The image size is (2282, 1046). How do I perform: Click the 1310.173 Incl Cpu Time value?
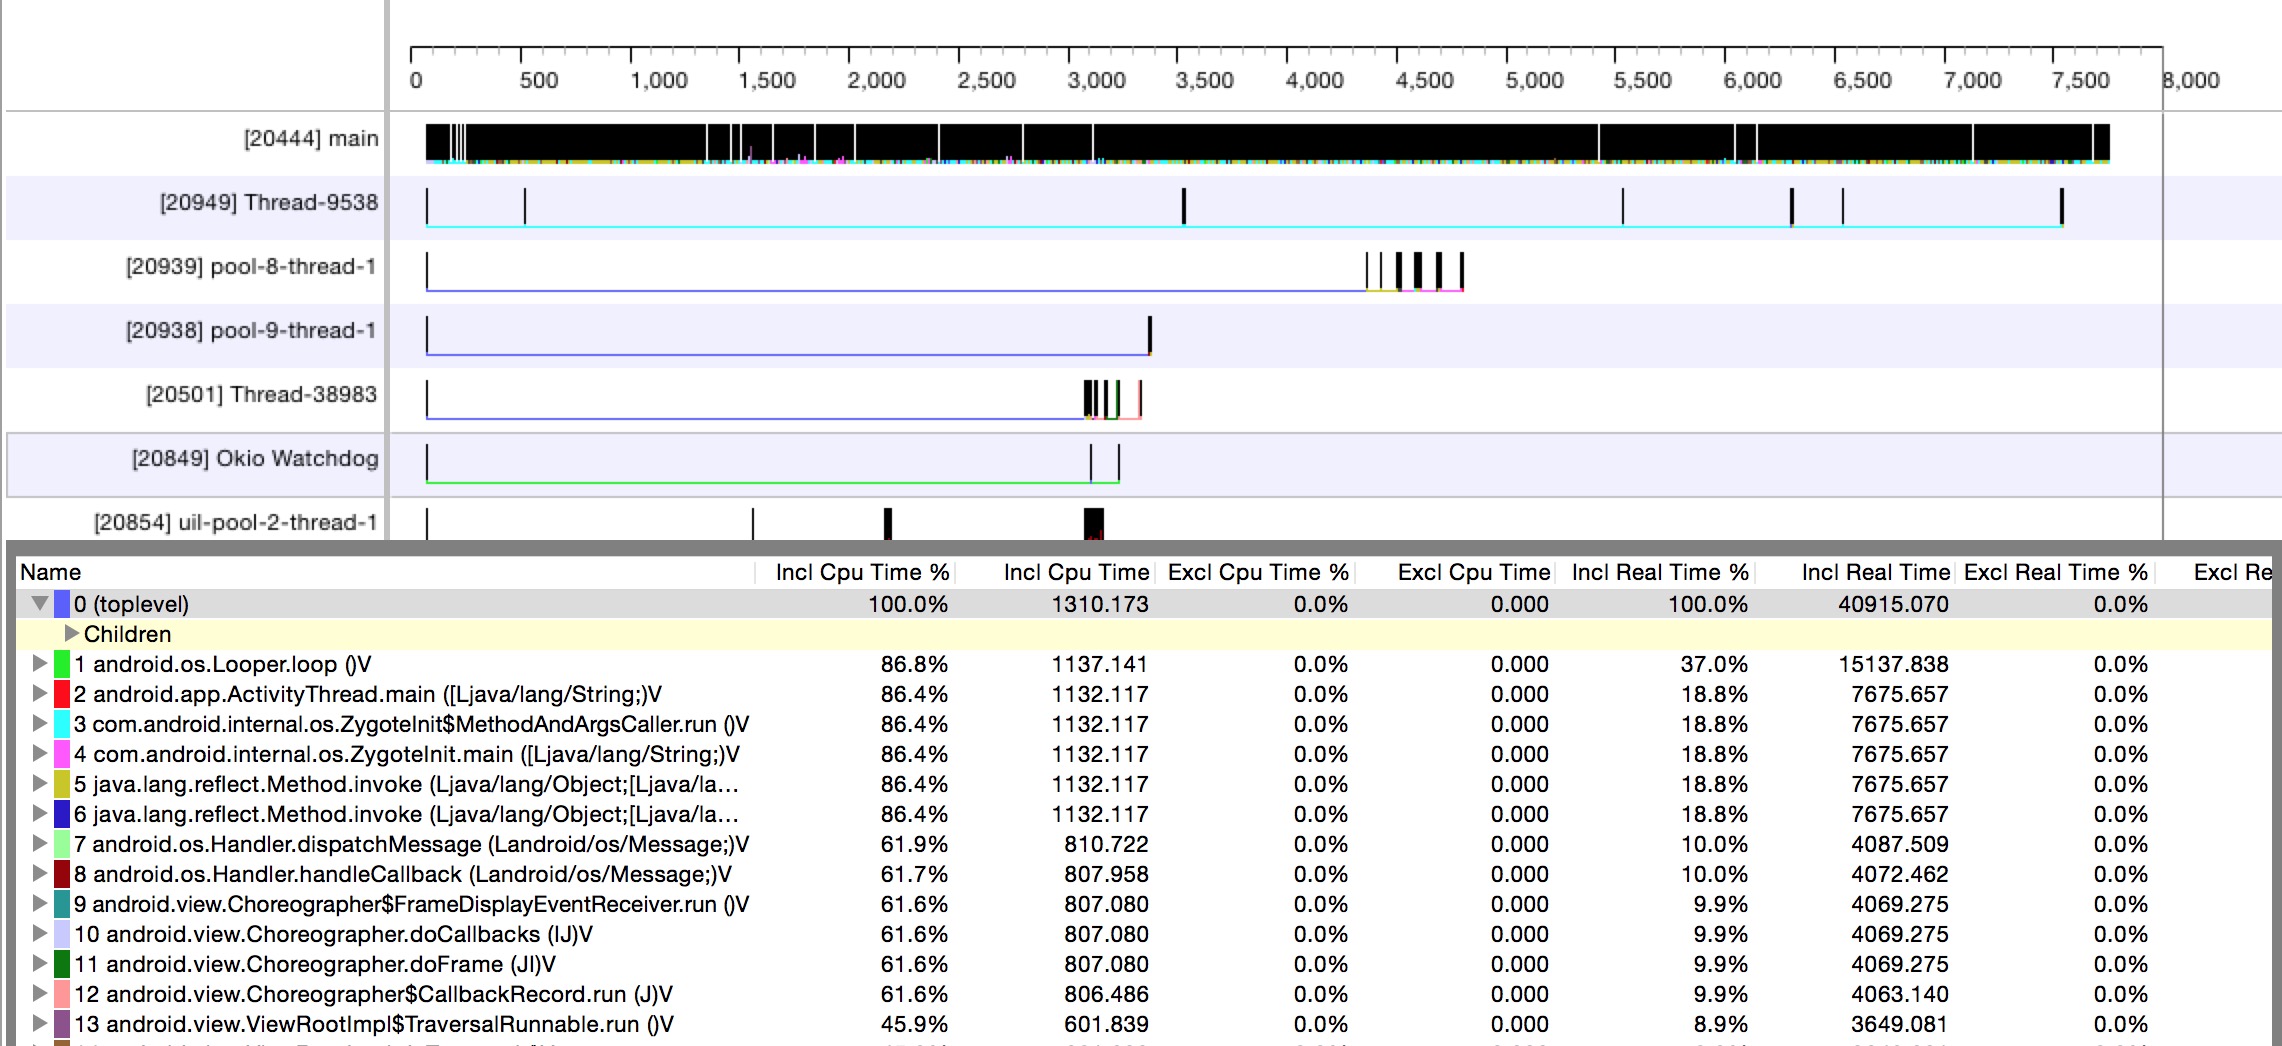tap(1100, 604)
